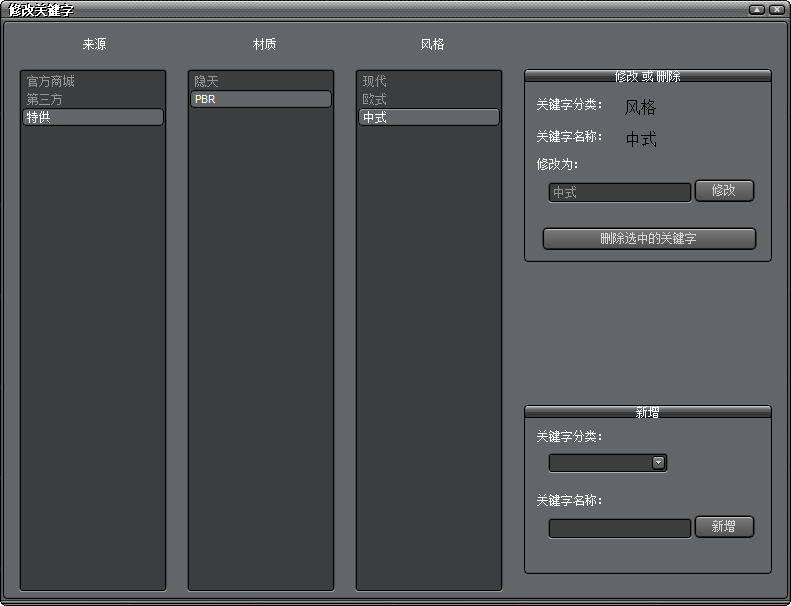Screen dimensions: 791x606
Task: Select 现代 in the 风格 list
Action: click(429, 81)
